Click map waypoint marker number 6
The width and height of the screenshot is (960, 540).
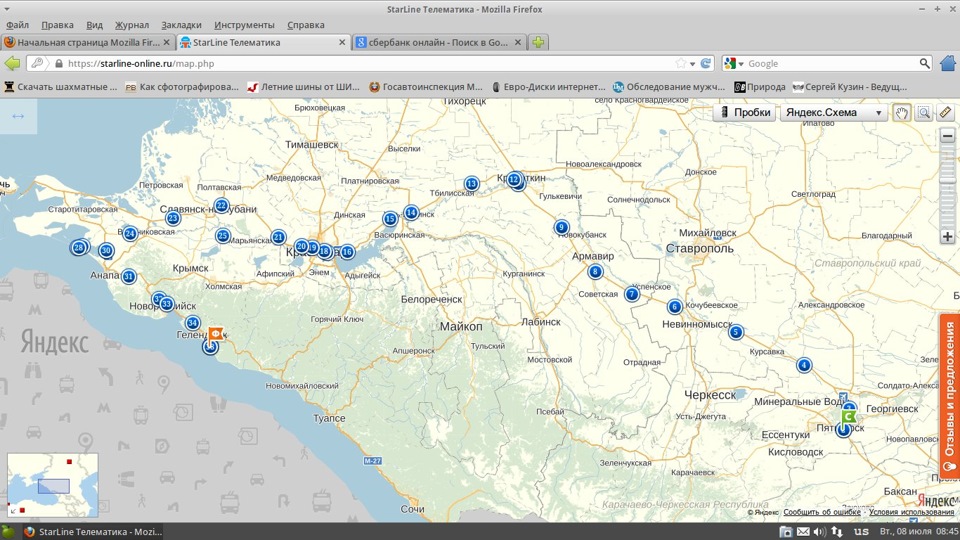[x=675, y=306]
